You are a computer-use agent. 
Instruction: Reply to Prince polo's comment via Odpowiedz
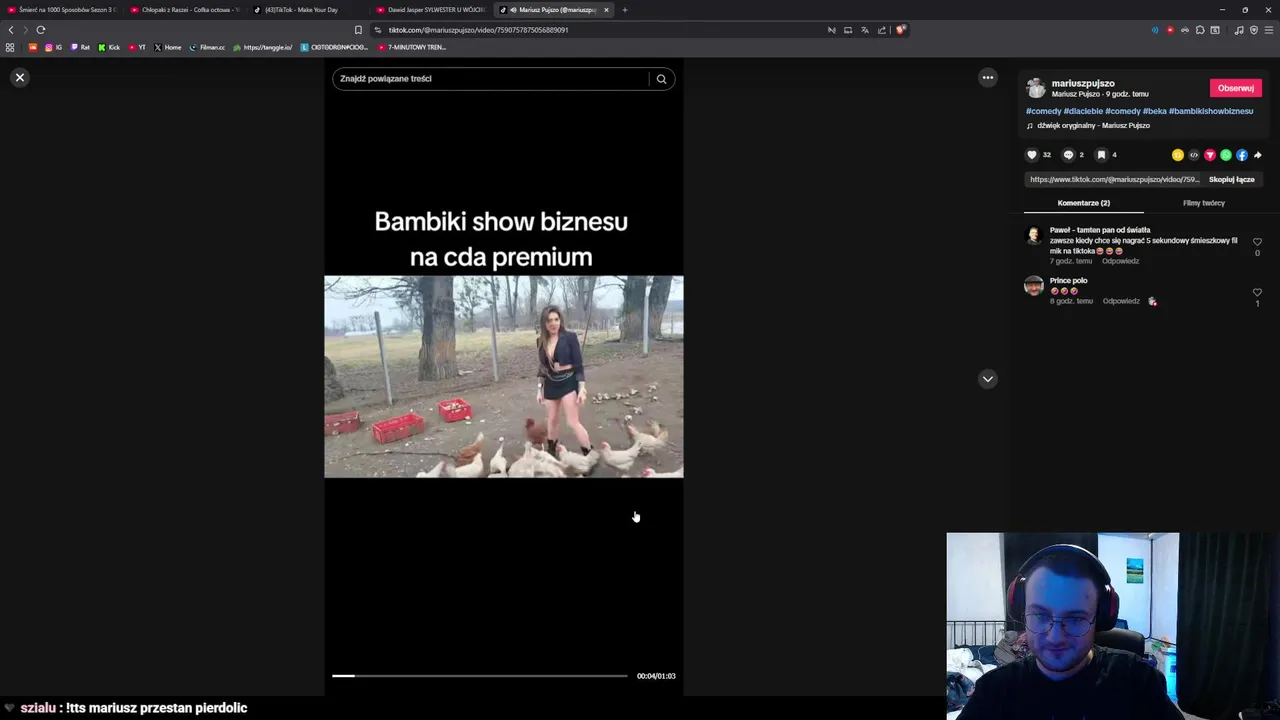point(1121,301)
